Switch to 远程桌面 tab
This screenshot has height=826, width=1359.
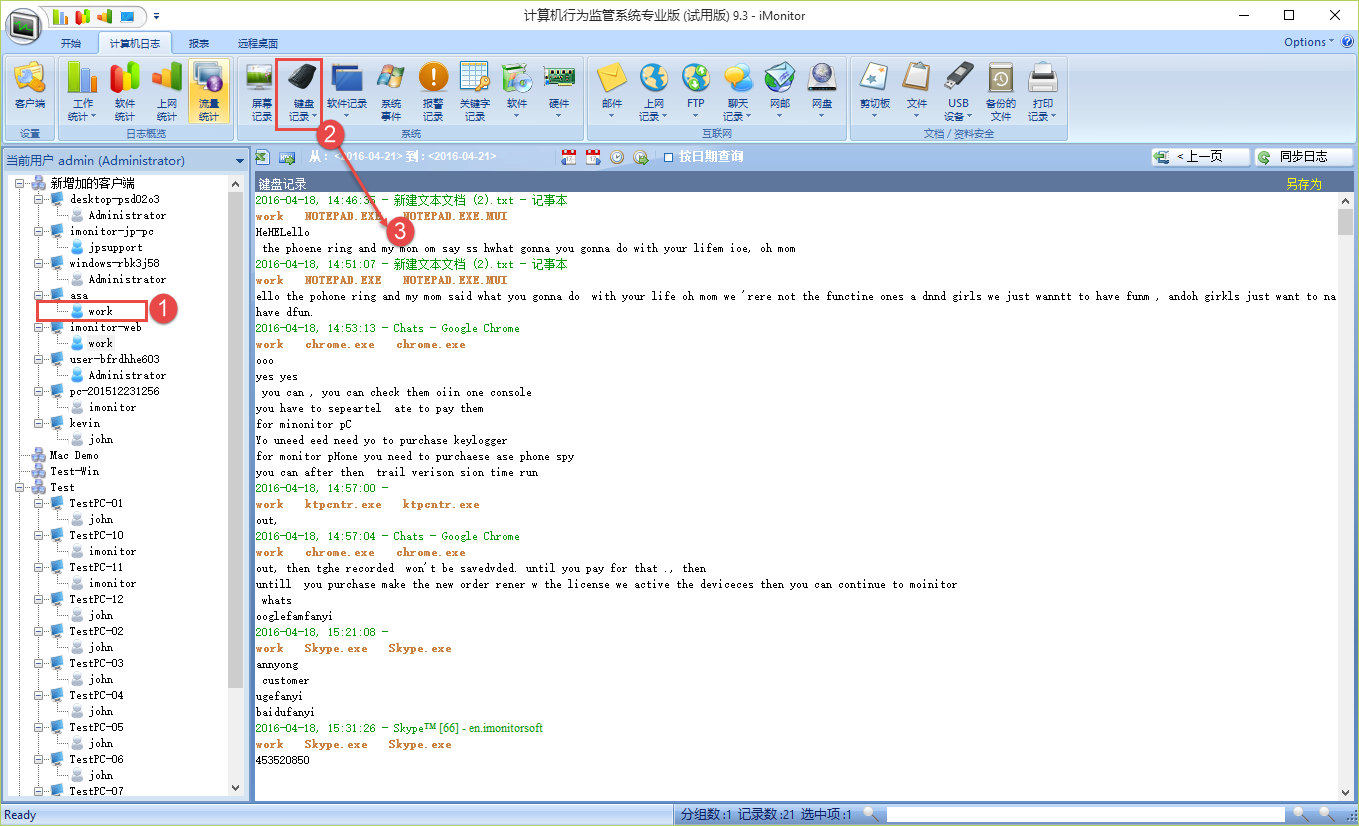[x=258, y=43]
